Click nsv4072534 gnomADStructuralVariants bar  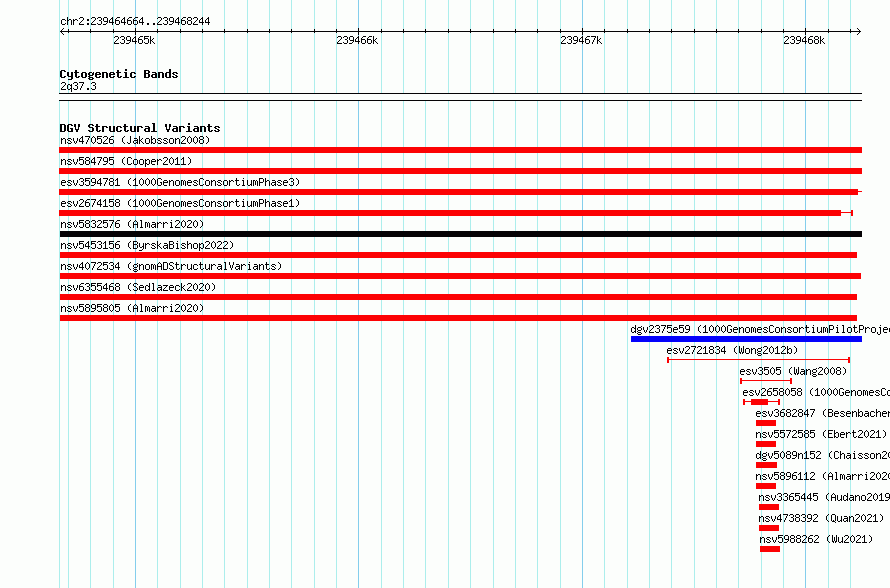[460, 276]
